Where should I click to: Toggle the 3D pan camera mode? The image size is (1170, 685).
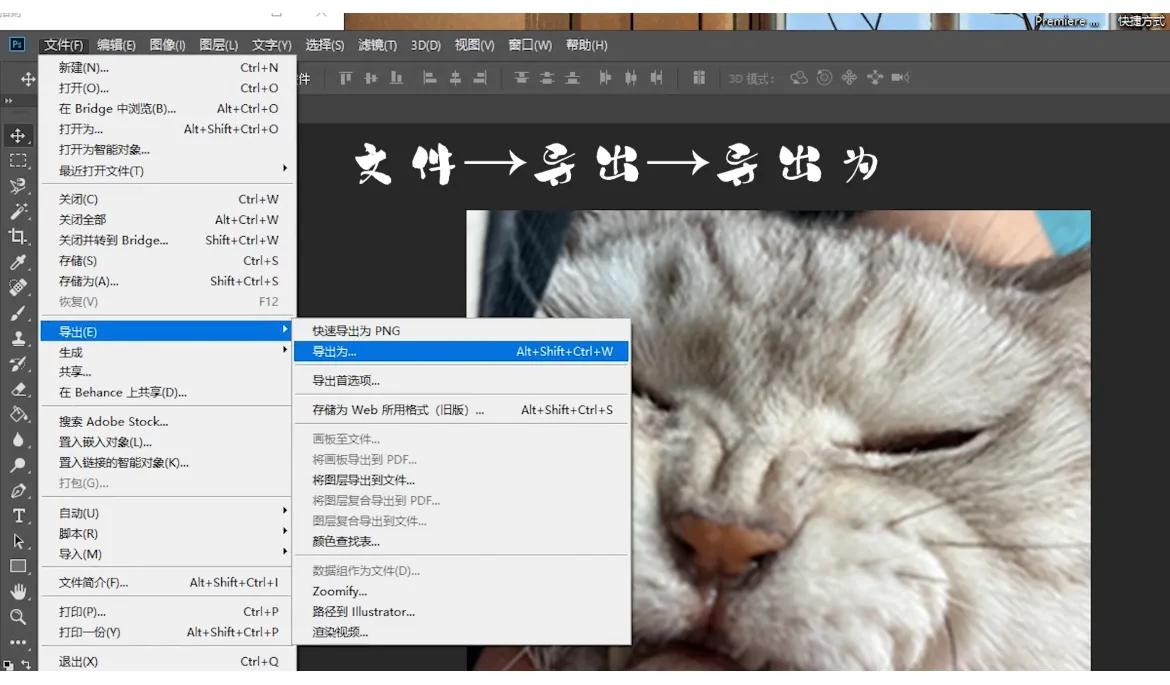(x=849, y=77)
